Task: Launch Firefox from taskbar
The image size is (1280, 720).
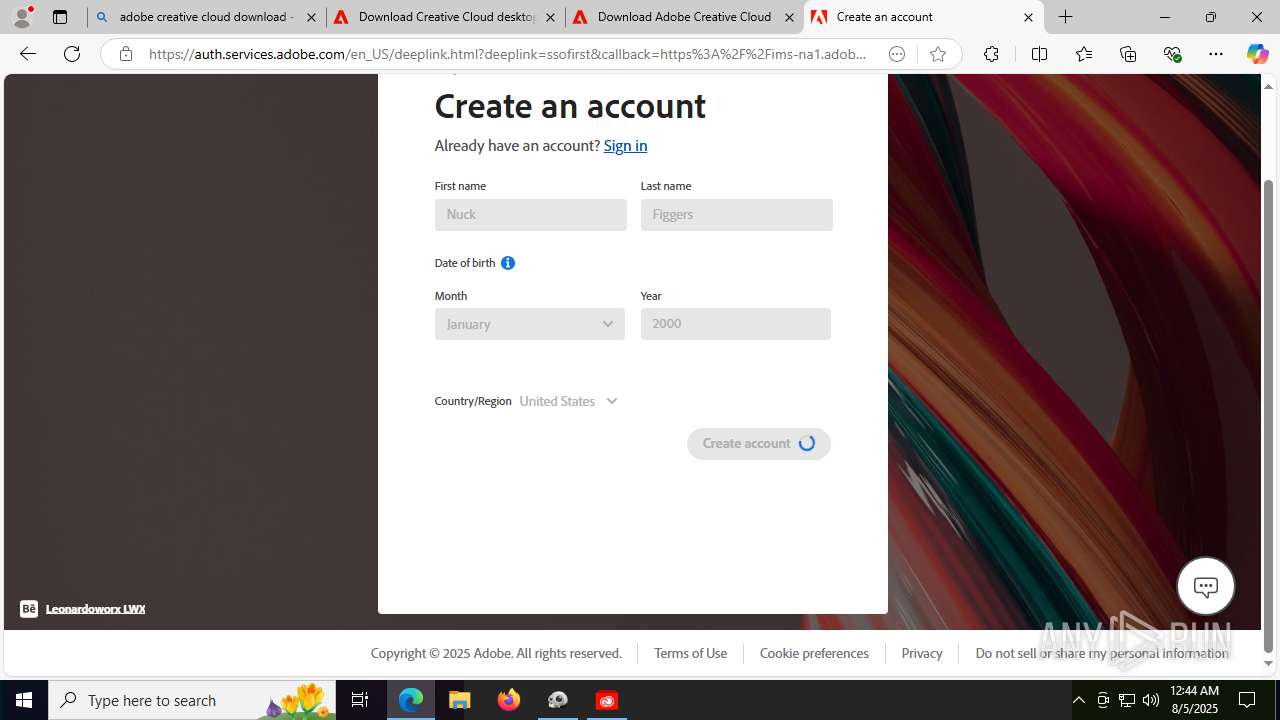Action: point(509,700)
